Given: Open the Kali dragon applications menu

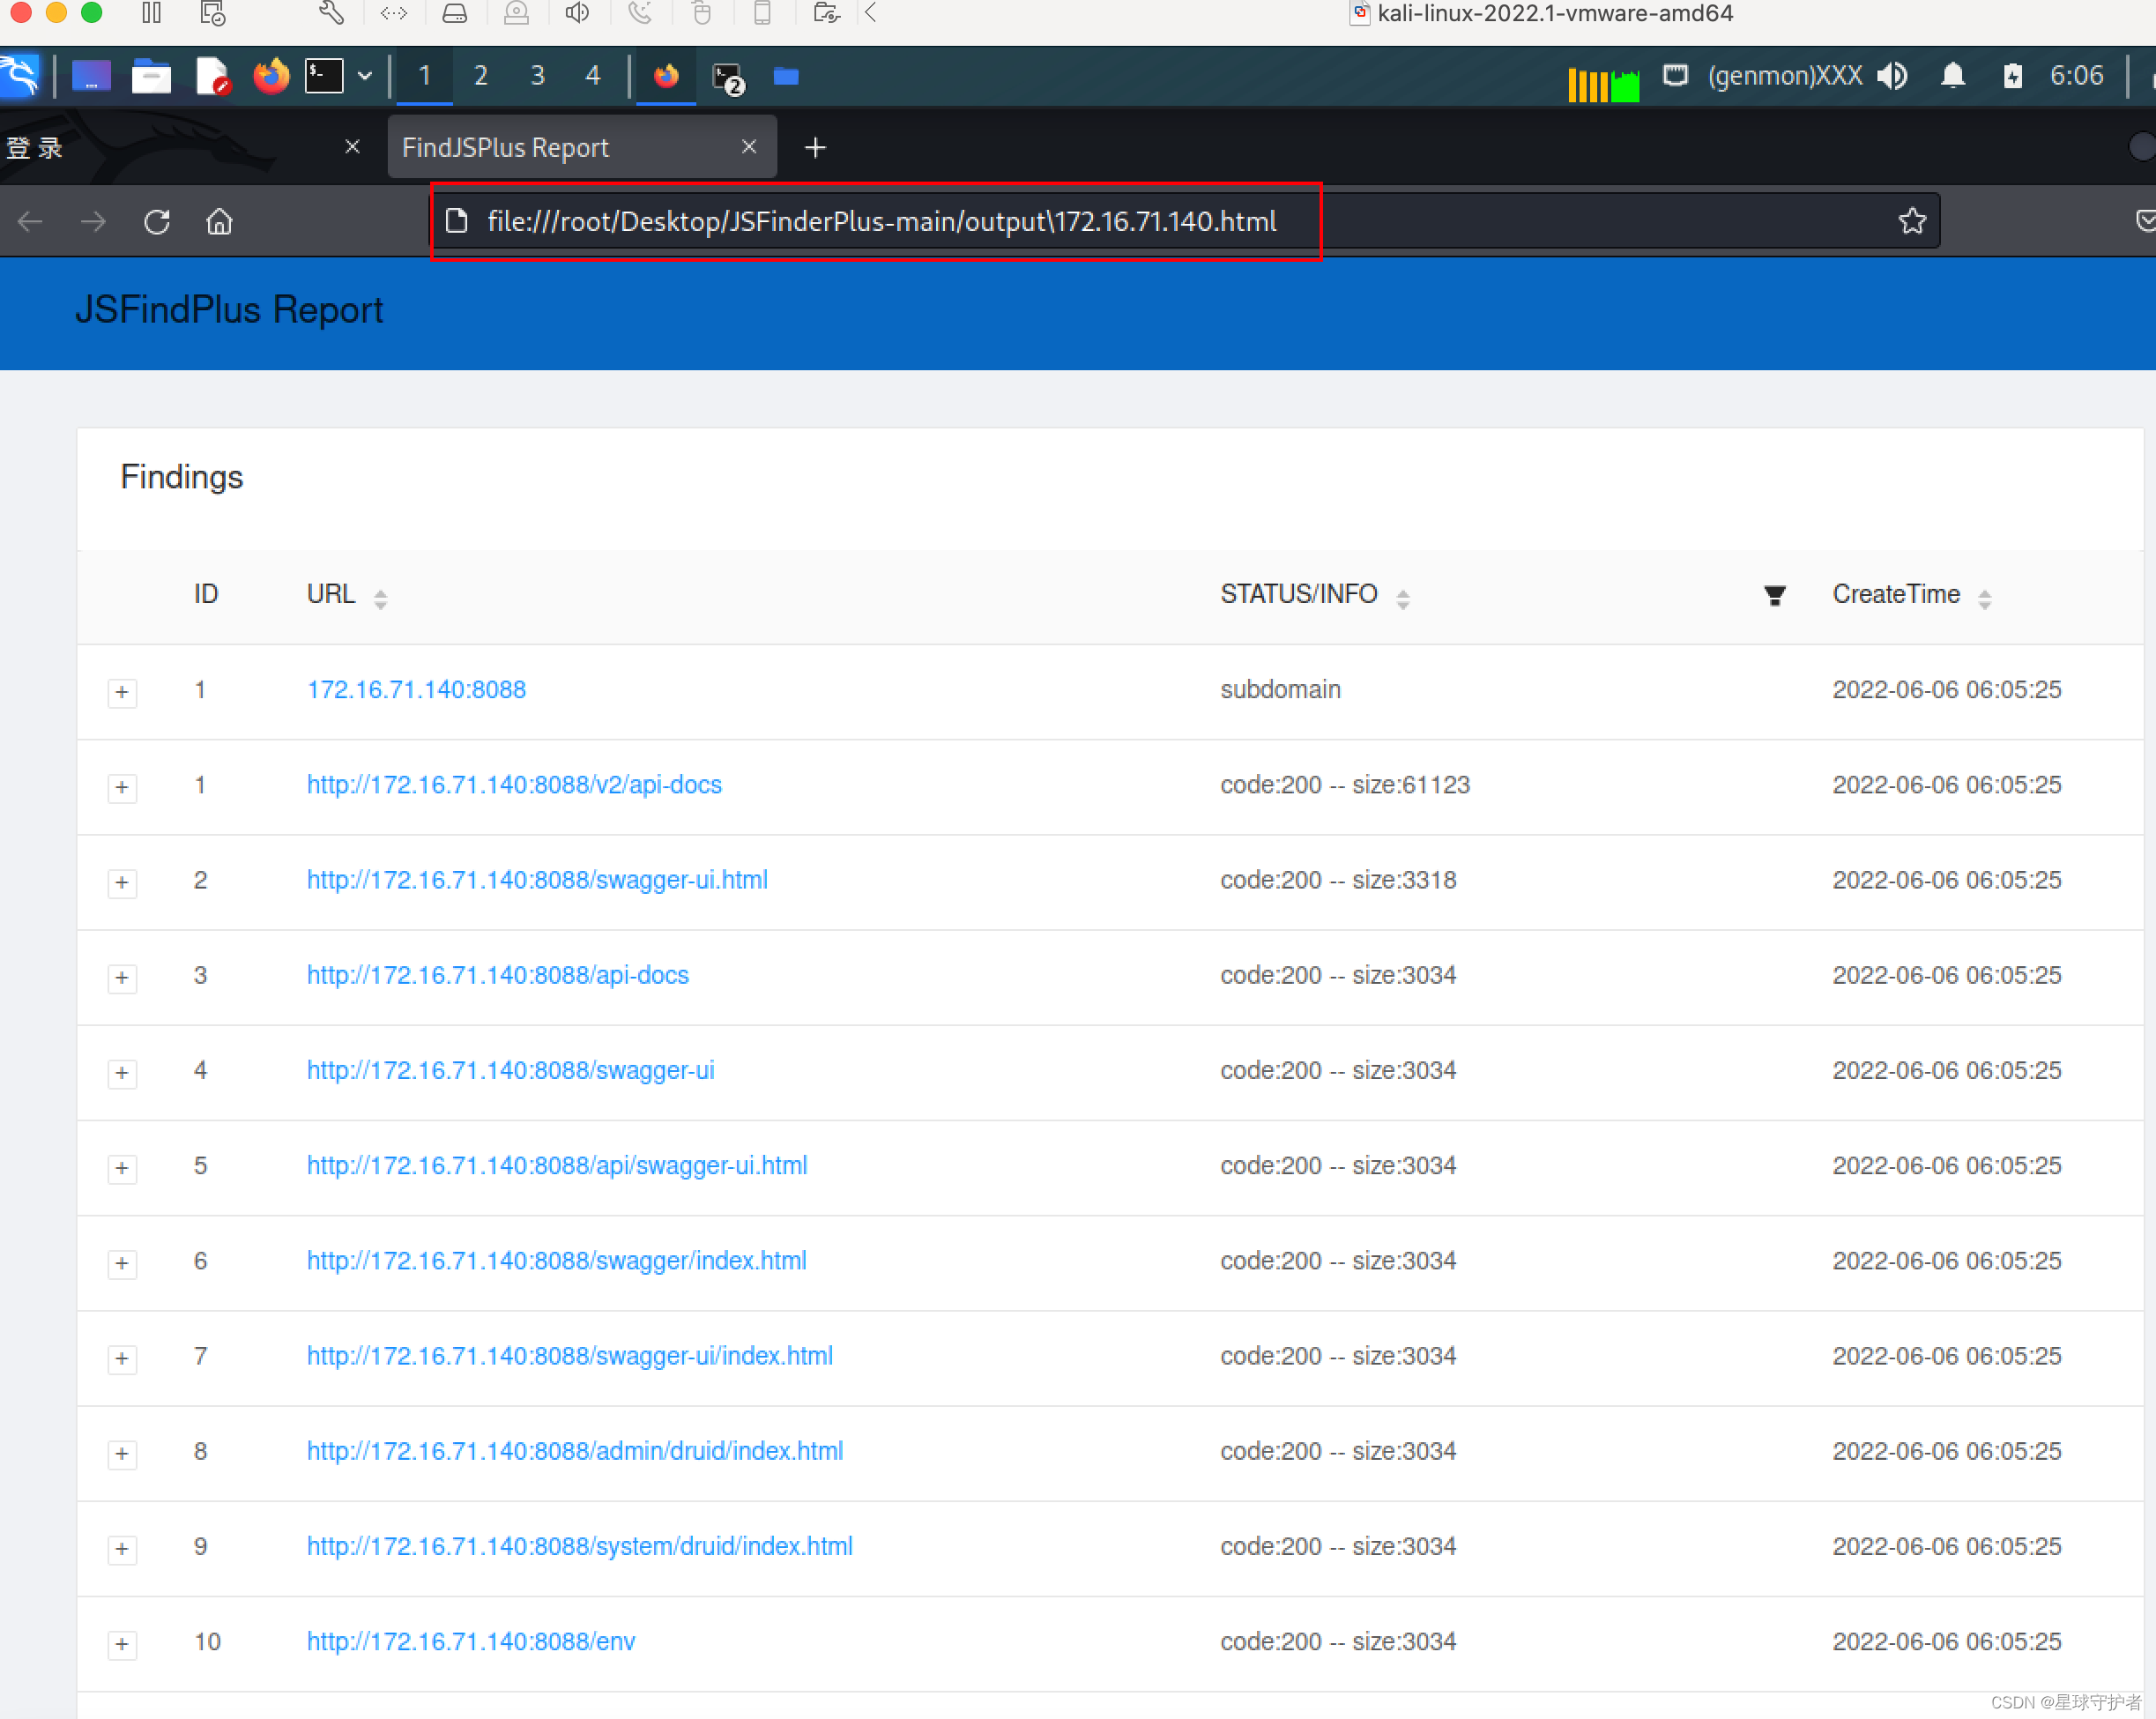Looking at the screenshot, I should coord(20,76).
